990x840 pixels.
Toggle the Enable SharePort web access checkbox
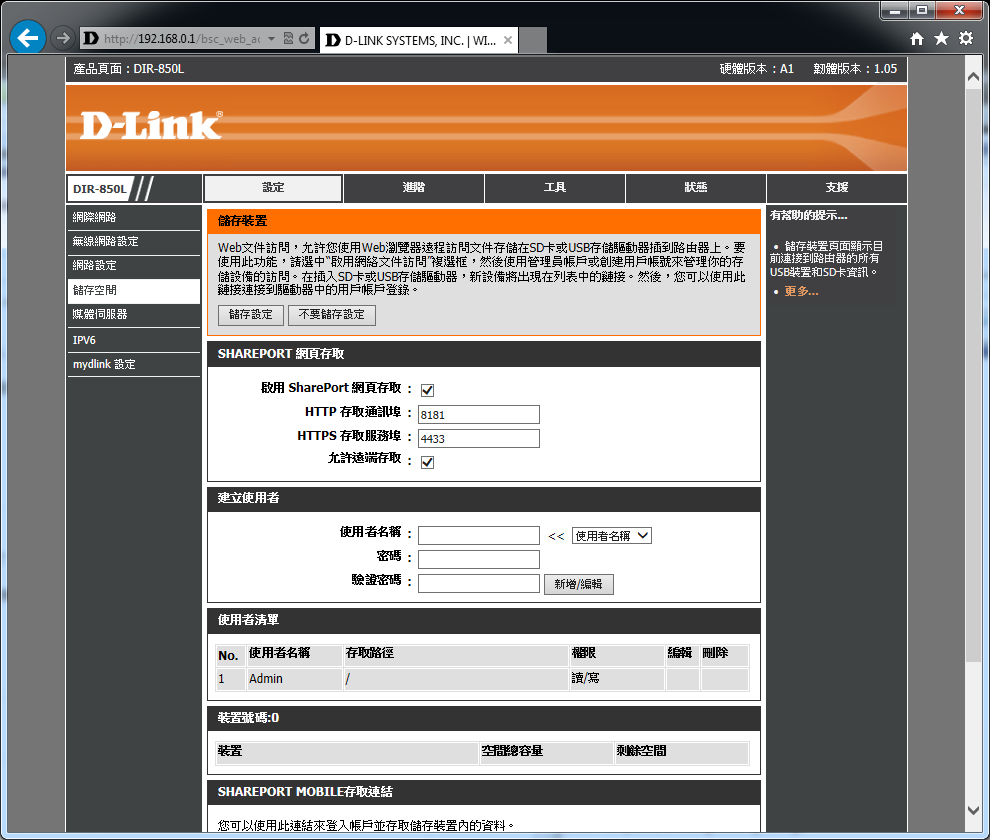click(427, 390)
